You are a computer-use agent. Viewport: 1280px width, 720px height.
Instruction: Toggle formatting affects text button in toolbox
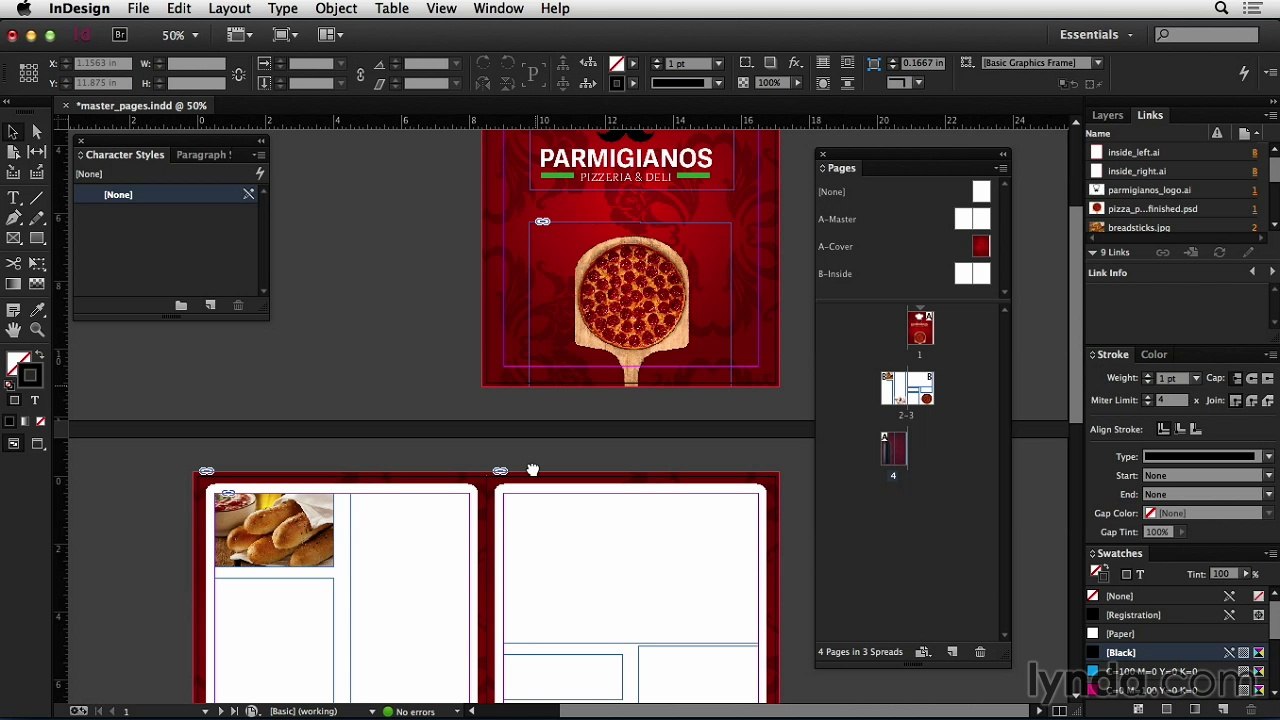pyautogui.click(x=35, y=400)
